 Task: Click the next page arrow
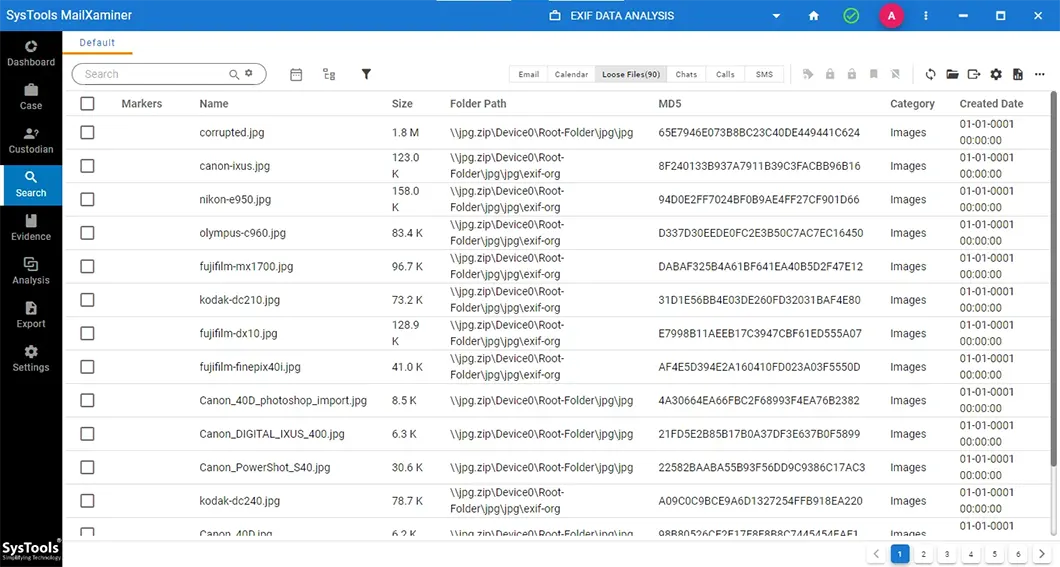[1042, 554]
